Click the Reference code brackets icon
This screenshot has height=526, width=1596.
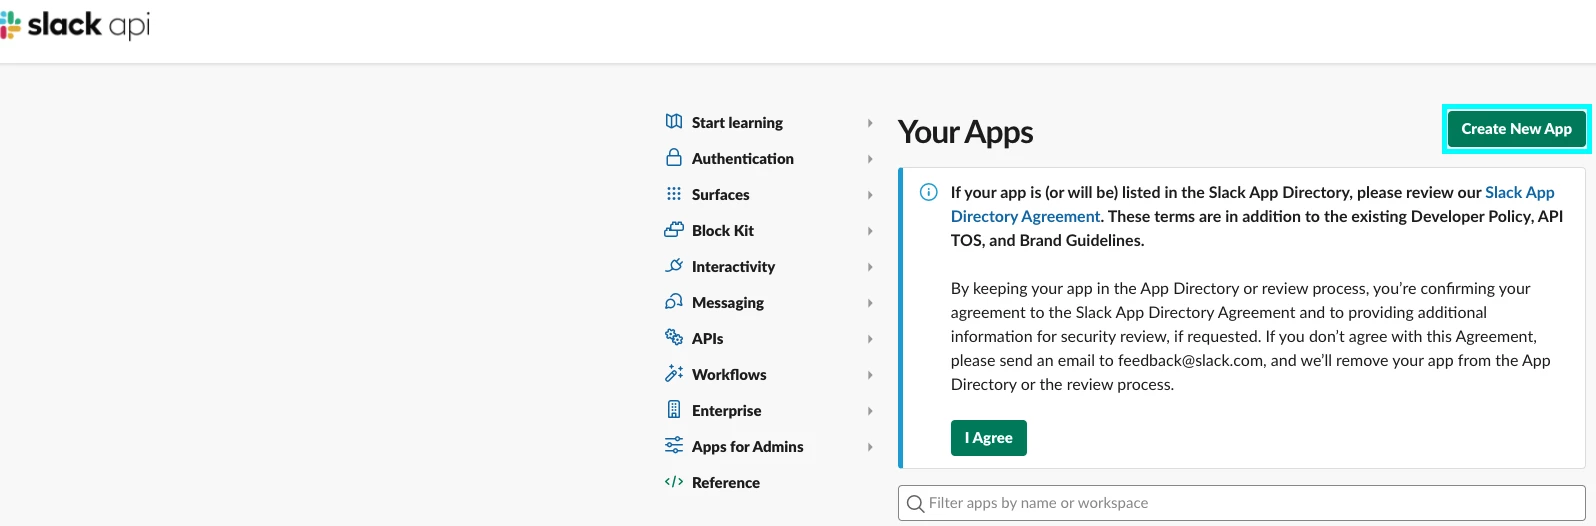click(674, 482)
